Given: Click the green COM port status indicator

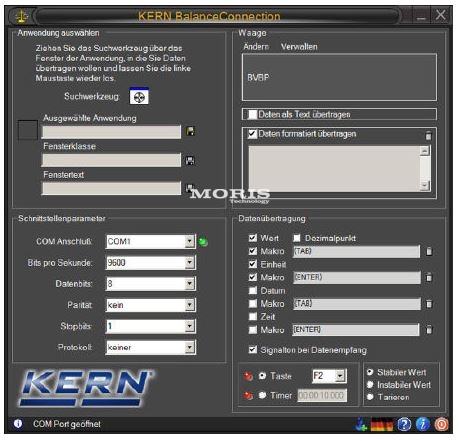Looking at the screenshot, I should pyautogui.click(x=203, y=242).
